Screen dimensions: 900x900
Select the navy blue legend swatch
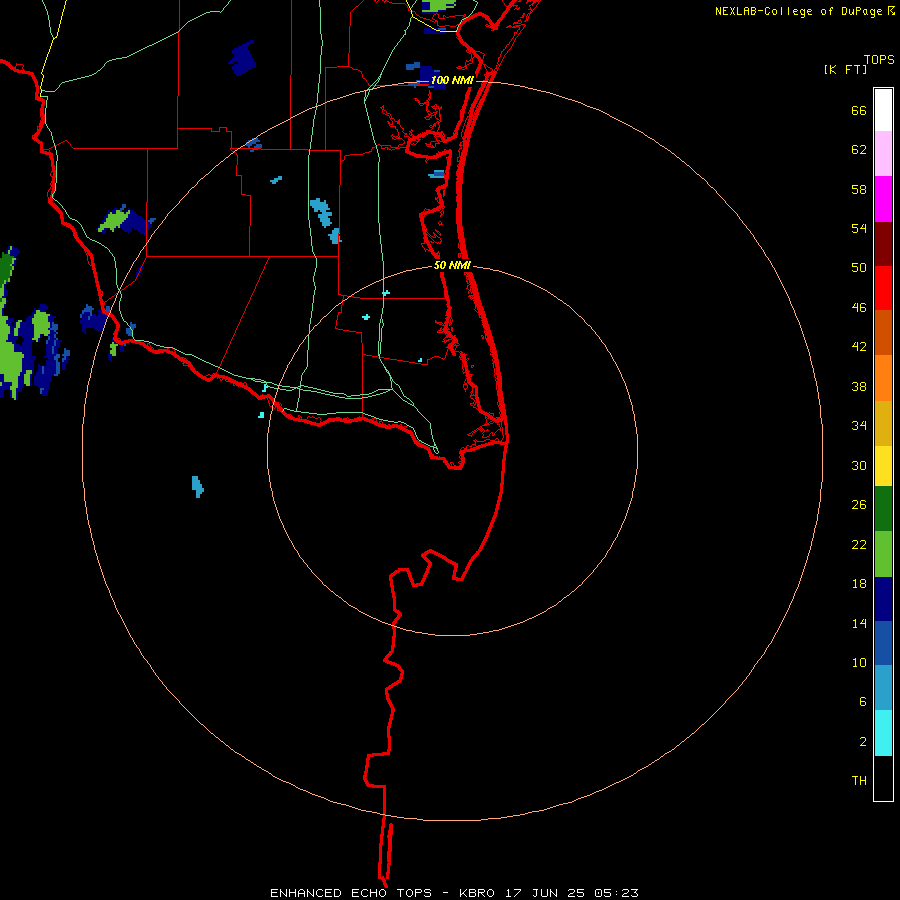point(883,599)
